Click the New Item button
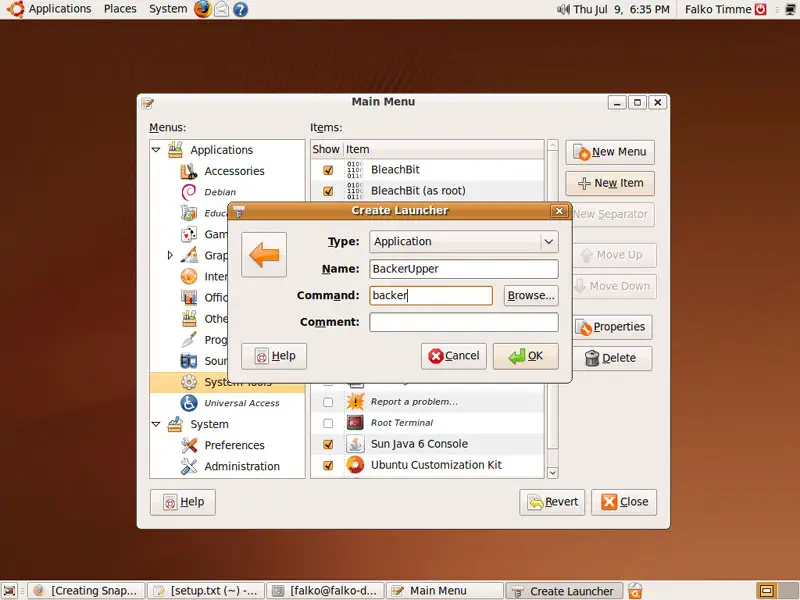 [x=610, y=183]
